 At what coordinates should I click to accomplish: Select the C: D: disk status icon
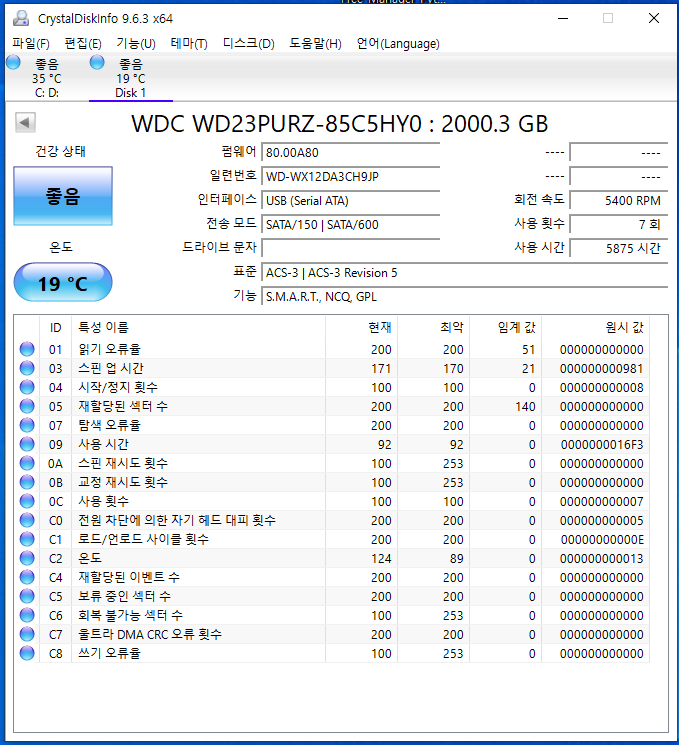pos(13,62)
